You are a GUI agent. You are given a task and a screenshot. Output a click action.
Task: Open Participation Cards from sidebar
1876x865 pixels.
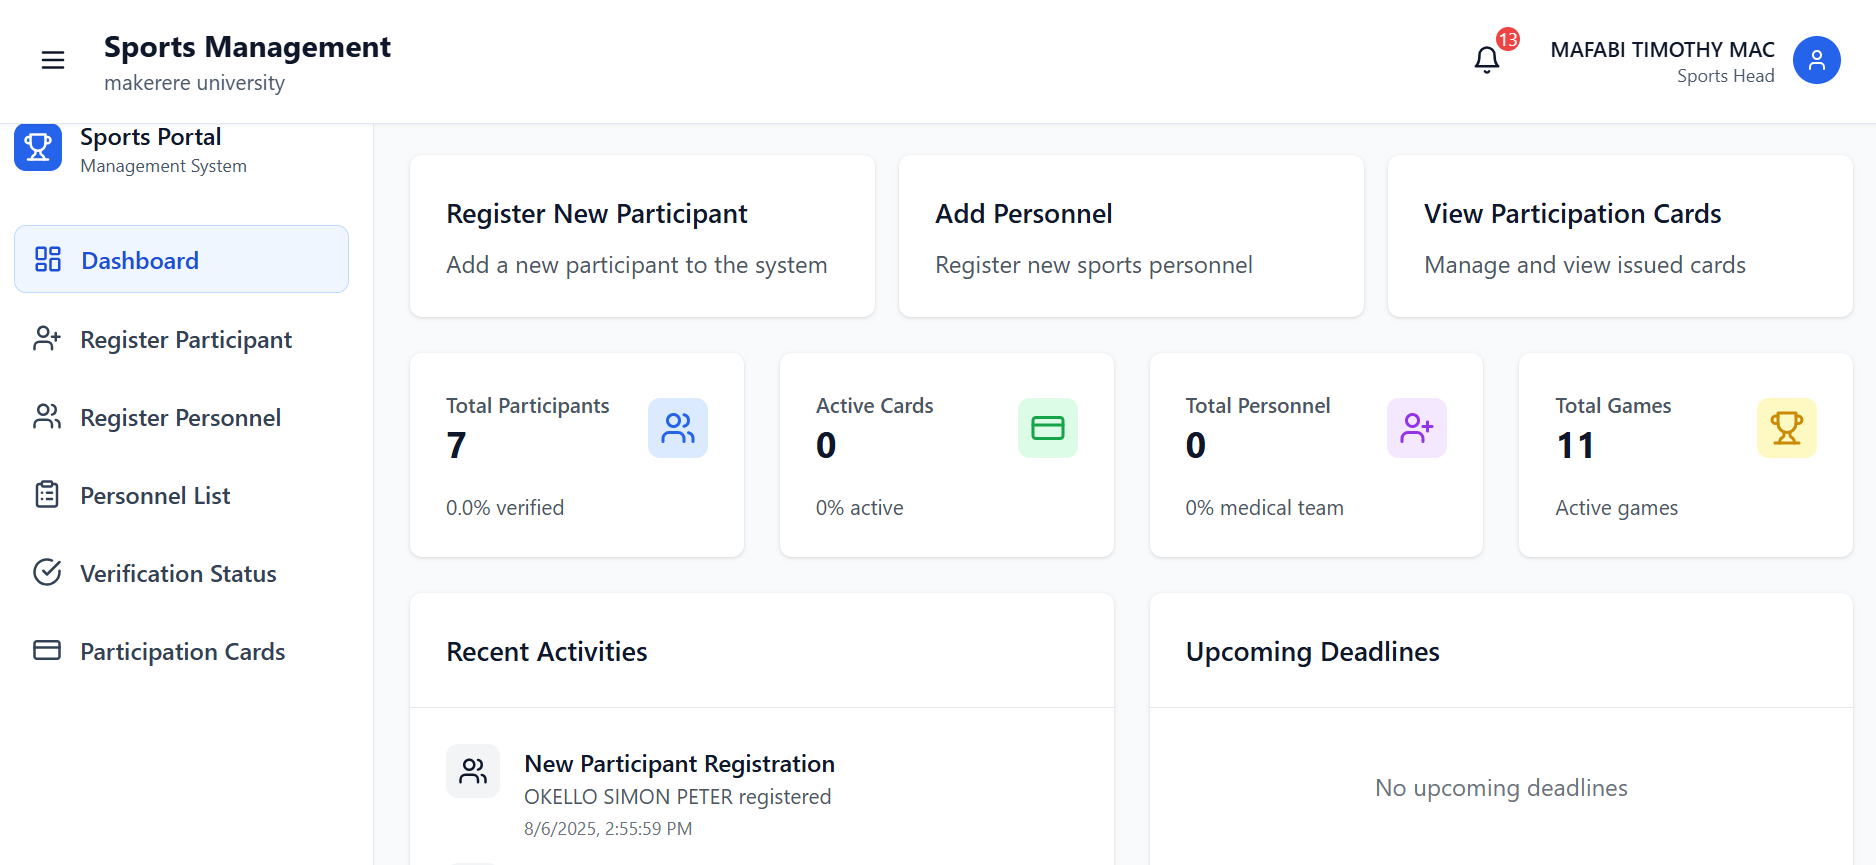[181, 652]
